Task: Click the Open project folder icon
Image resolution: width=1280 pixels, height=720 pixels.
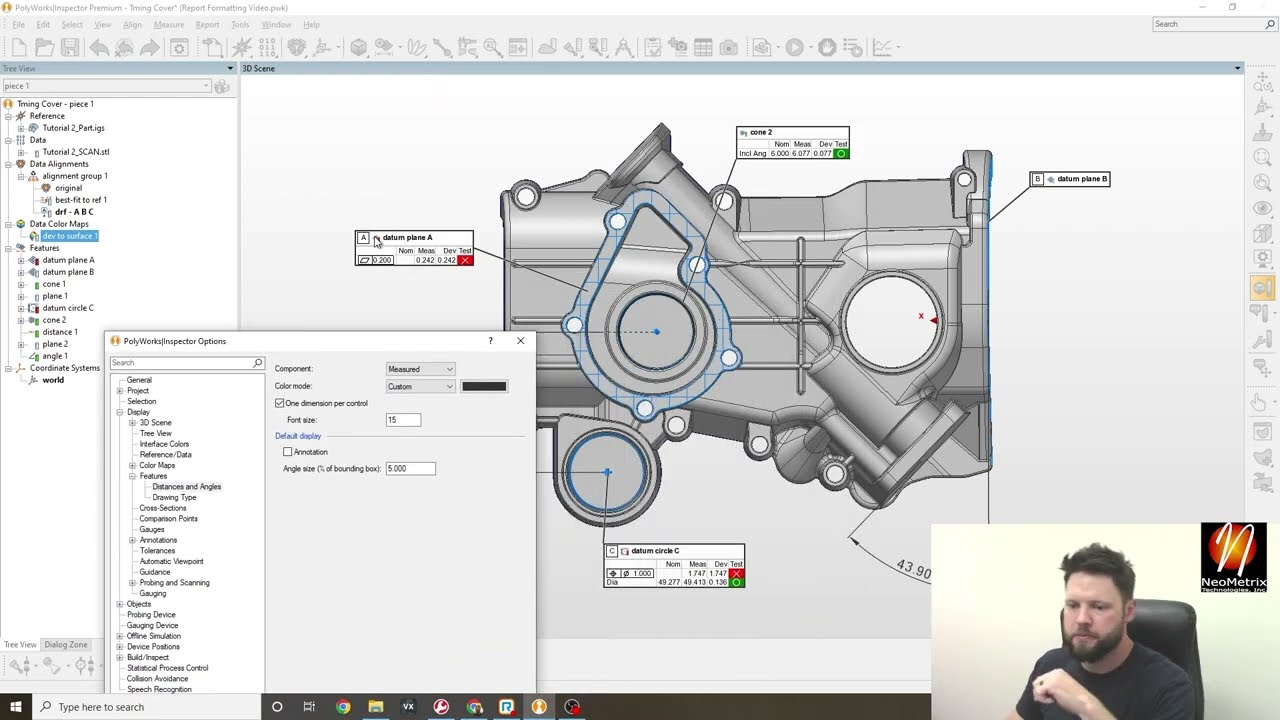Action: 44,47
